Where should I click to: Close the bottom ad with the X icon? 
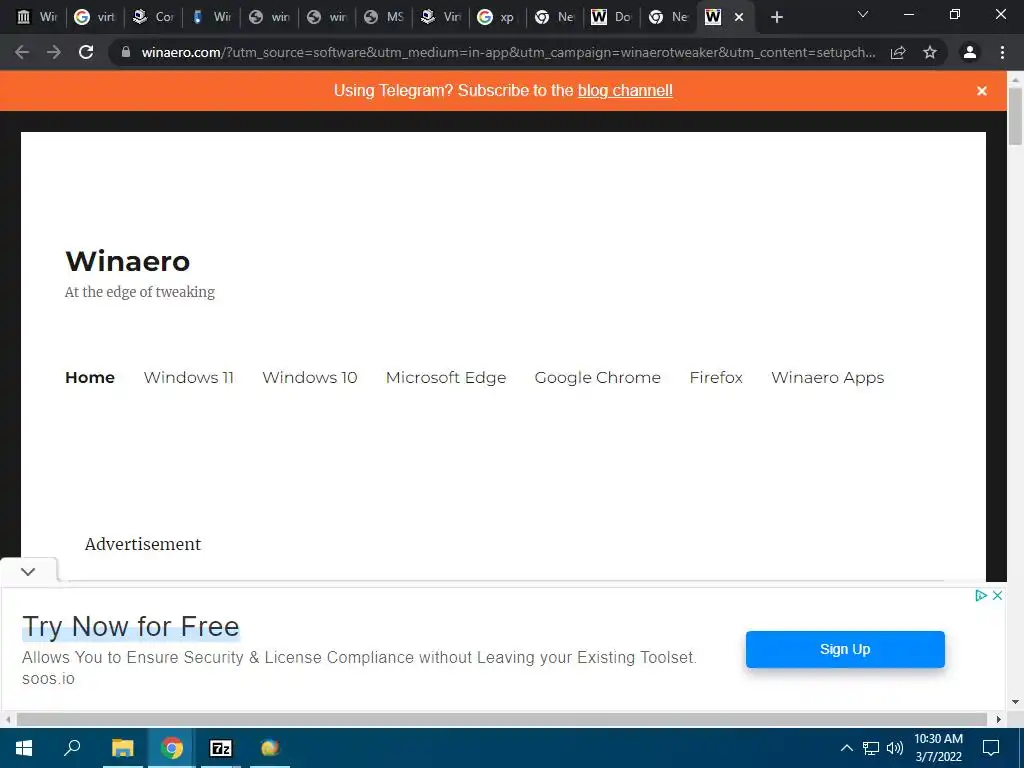pyautogui.click(x=997, y=595)
